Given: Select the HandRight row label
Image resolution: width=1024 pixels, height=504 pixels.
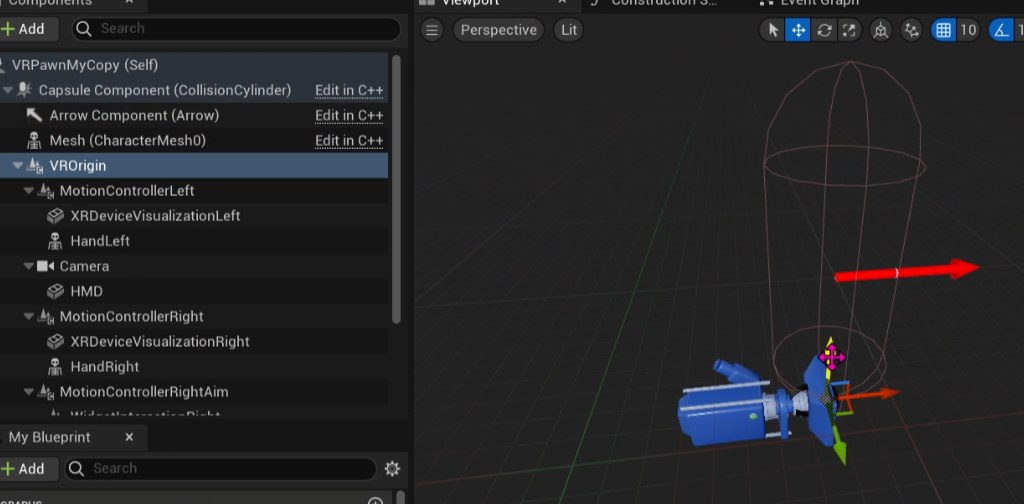Looking at the screenshot, I should (x=104, y=367).
